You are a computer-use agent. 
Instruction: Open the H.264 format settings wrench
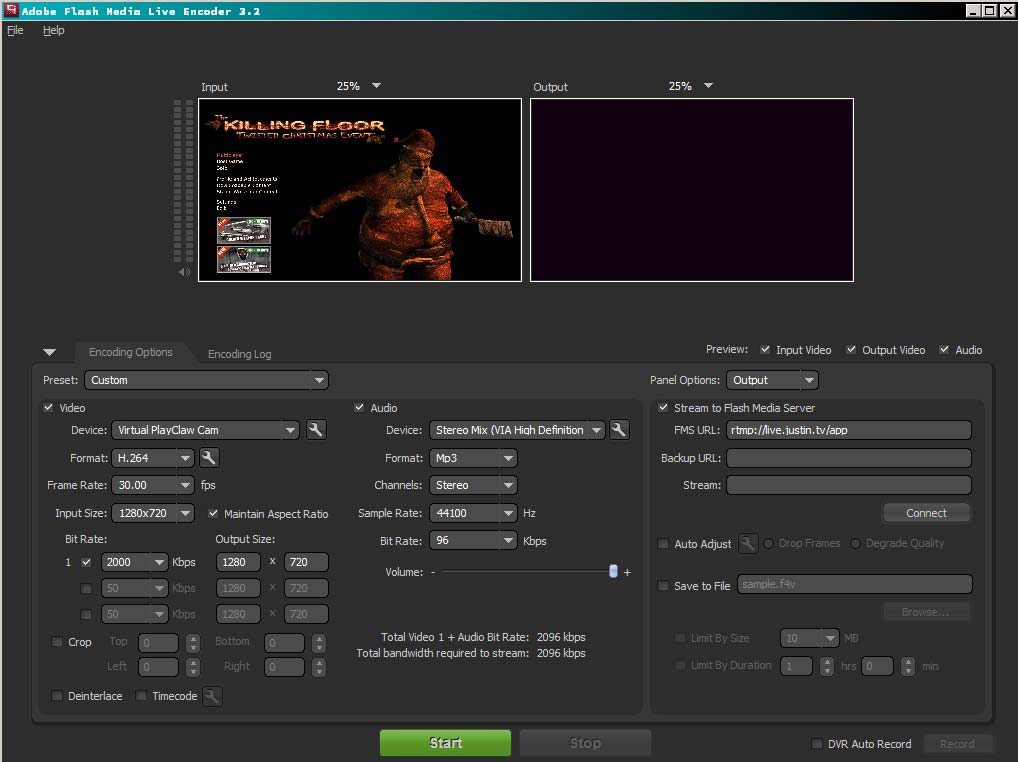(210, 457)
